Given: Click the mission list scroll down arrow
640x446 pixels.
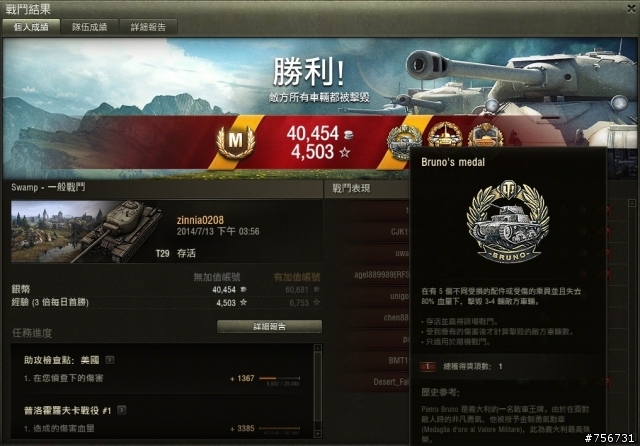Looking at the screenshot, I should click(x=318, y=433).
